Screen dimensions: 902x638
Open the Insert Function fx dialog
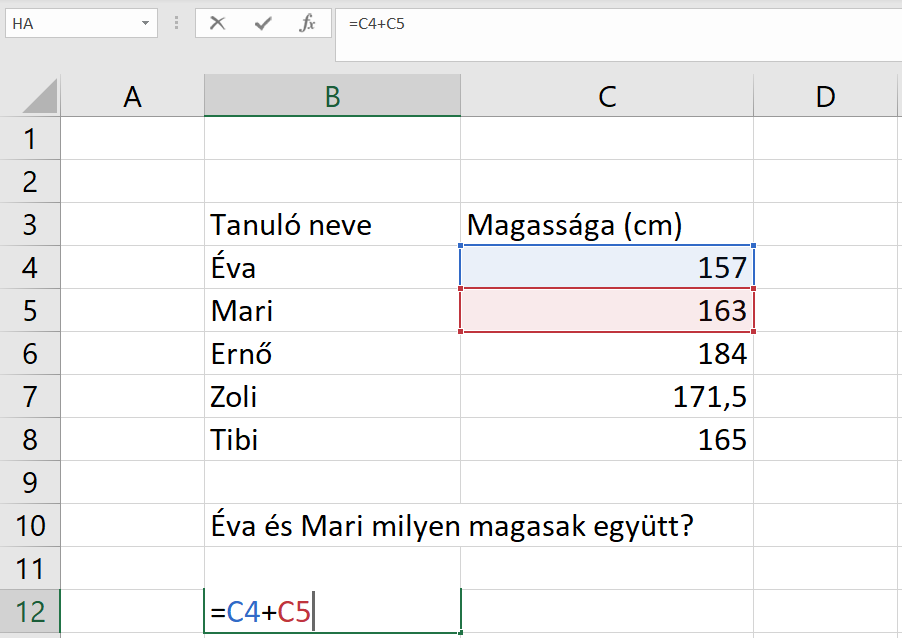(308, 23)
